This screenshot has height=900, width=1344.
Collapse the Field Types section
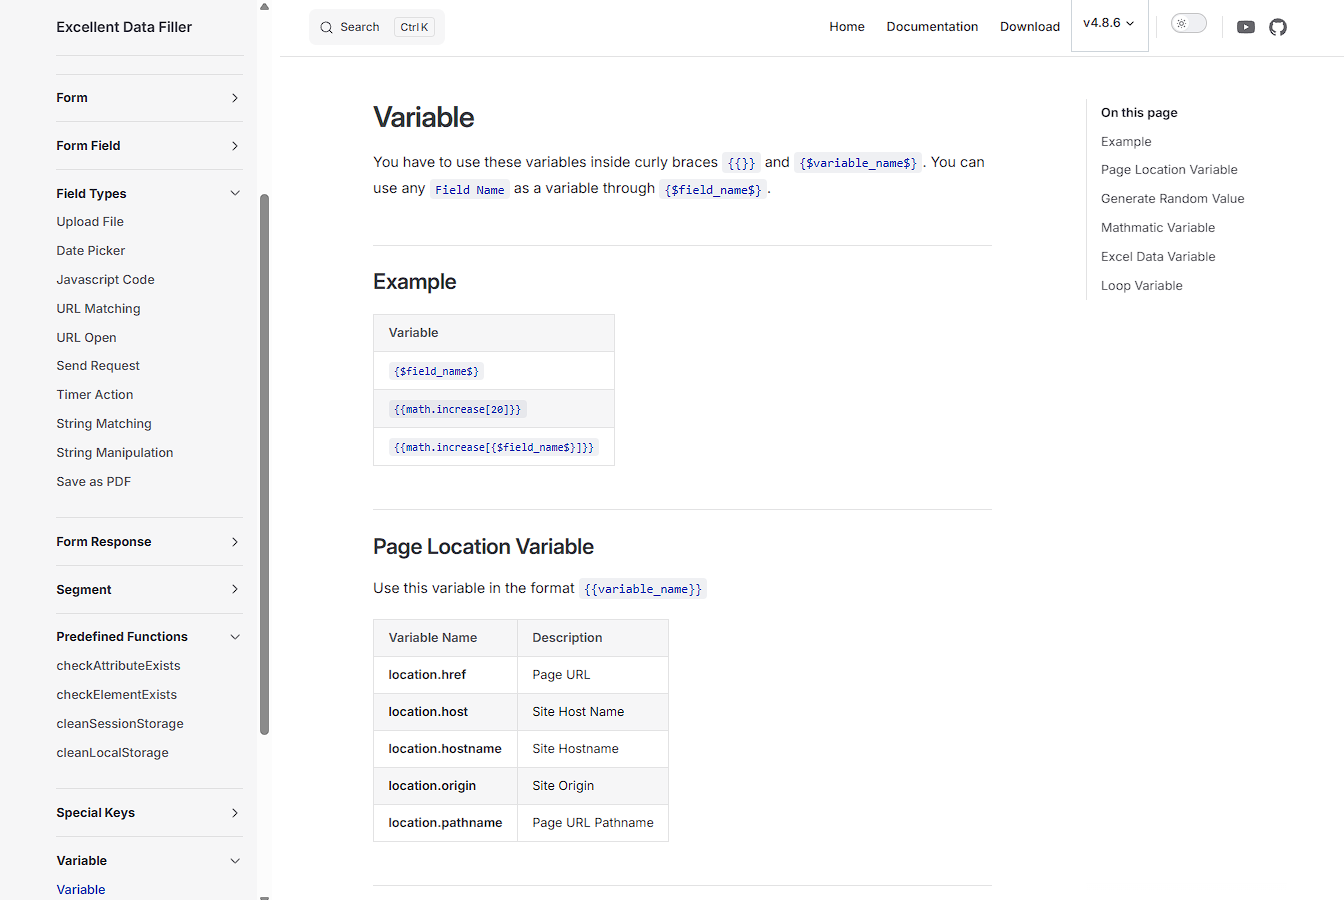click(235, 194)
